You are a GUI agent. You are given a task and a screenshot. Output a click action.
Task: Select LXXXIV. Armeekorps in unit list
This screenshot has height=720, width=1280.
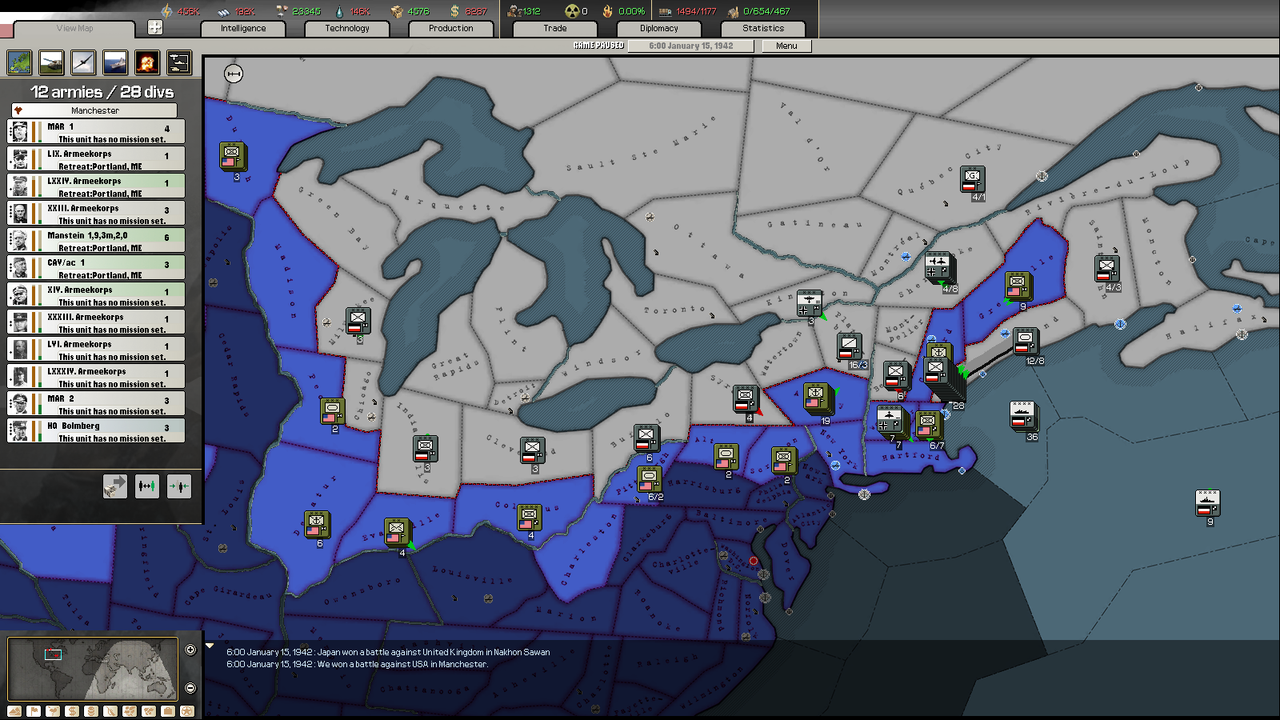[x=96, y=376]
